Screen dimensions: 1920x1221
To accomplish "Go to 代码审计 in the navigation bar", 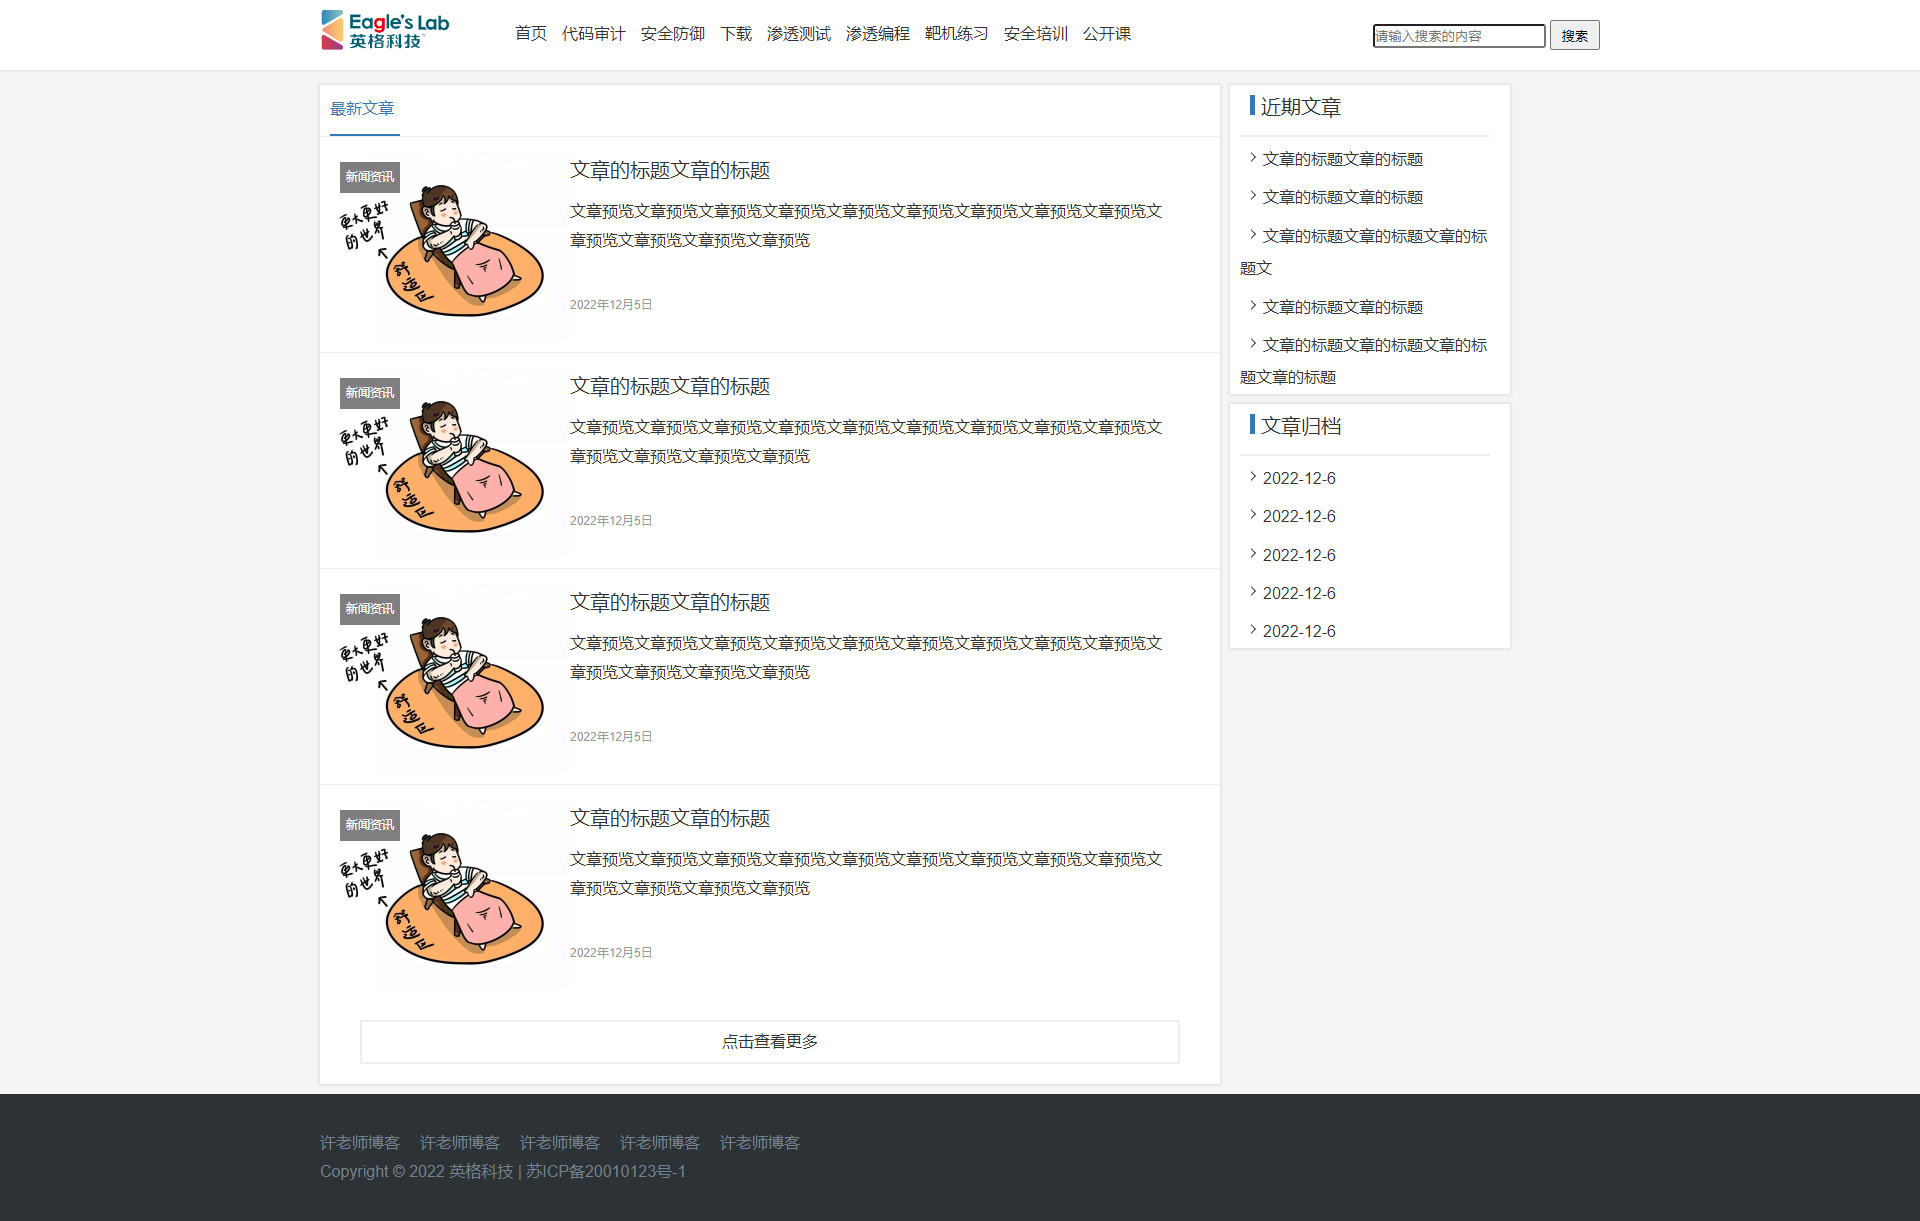I will pos(593,34).
